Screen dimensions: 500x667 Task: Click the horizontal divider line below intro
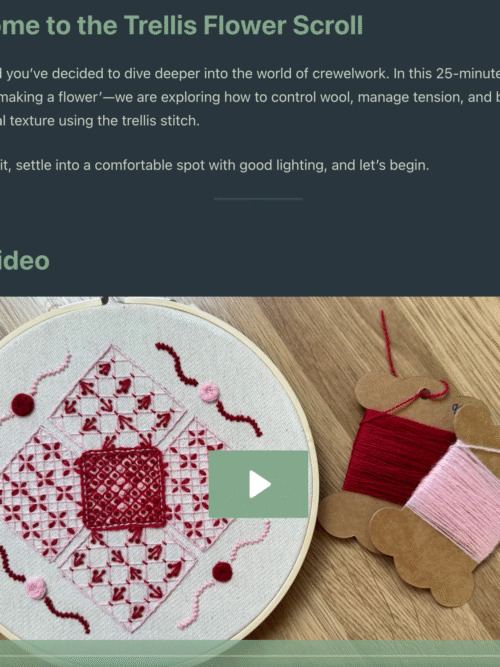[x=258, y=199]
